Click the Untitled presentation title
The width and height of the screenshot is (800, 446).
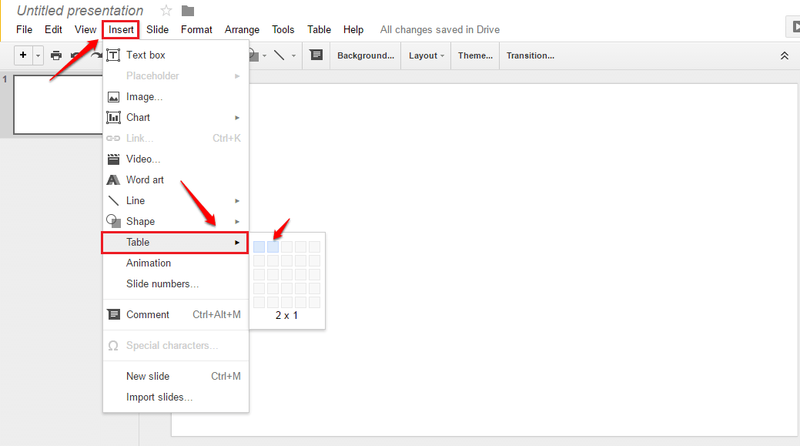[x=80, y=10]
